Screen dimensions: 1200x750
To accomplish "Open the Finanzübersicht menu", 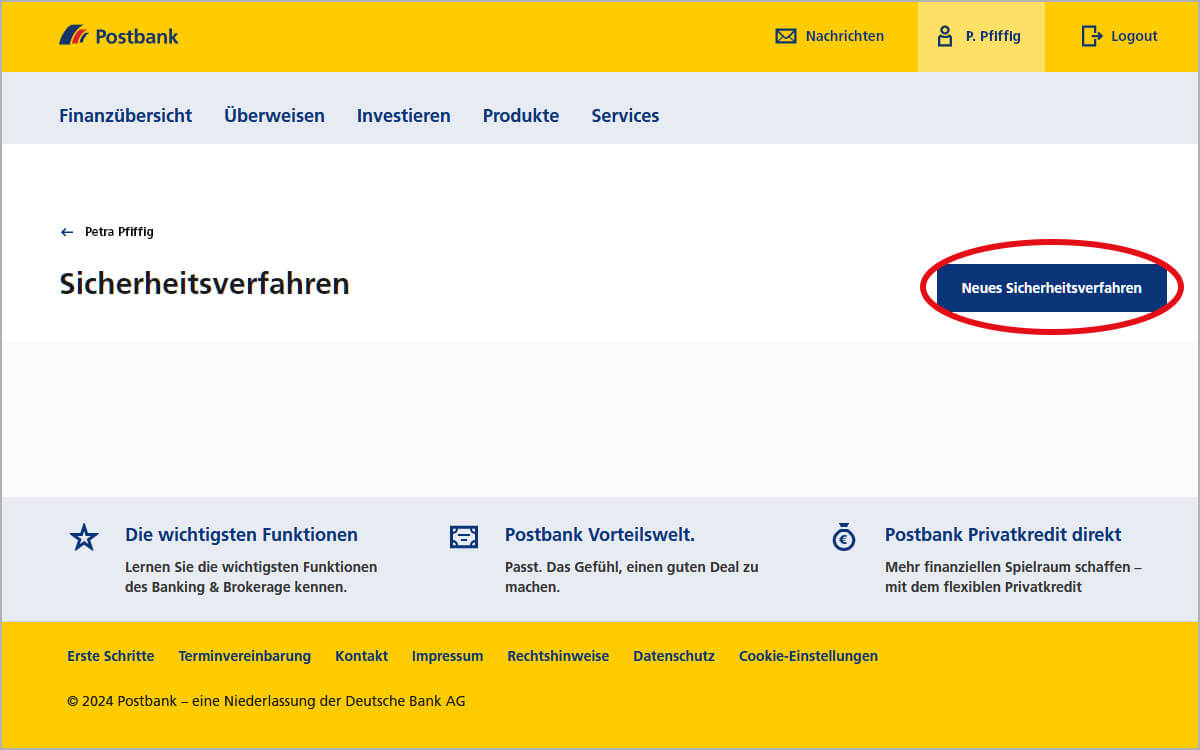I will coord(125,115).
